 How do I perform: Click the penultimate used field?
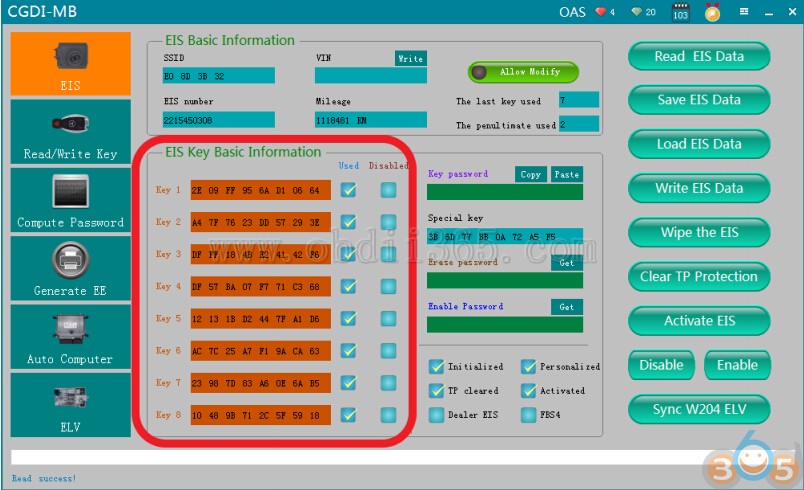[579, 124]
